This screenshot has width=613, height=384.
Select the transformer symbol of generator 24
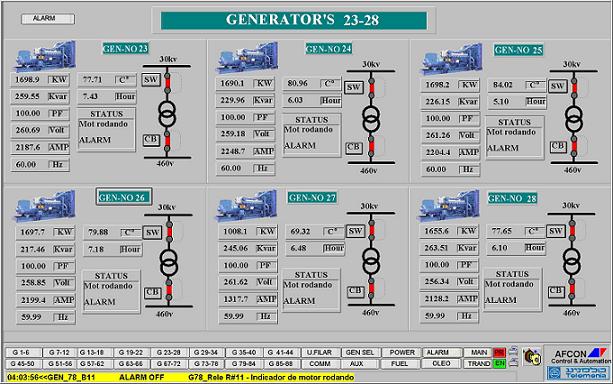tap(371, 119)
